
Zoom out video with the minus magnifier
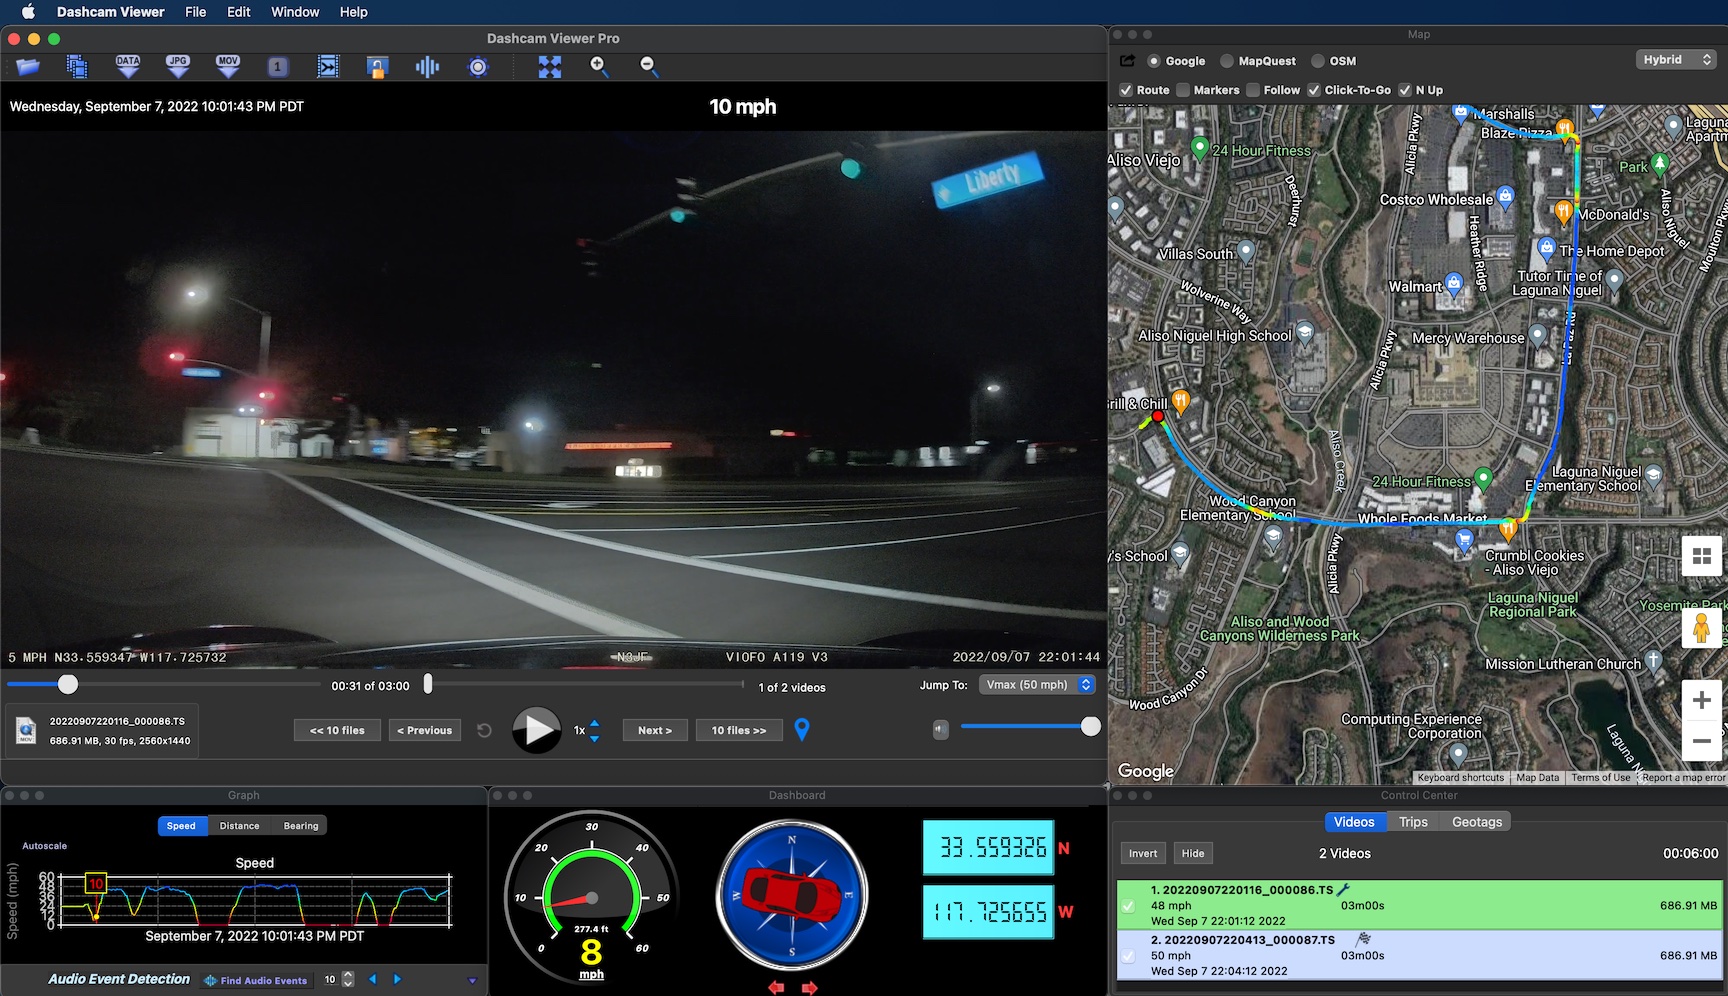pos(649,67)
